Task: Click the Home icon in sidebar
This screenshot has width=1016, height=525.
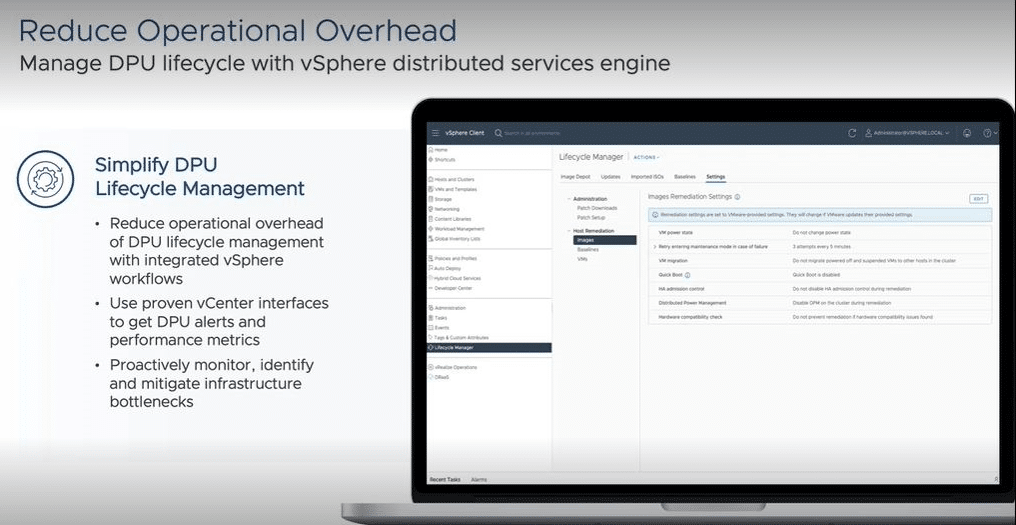Action: click(x=431, y=150)
